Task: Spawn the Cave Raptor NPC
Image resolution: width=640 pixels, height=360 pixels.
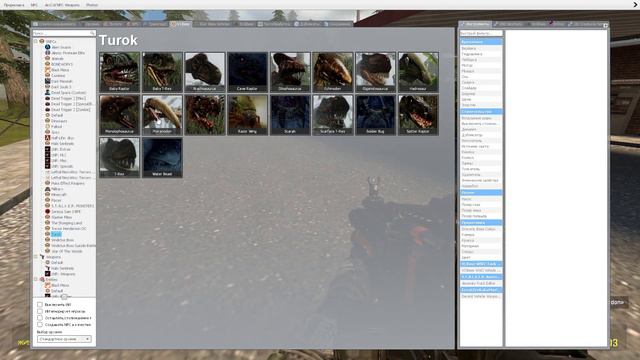Action: pyautogui.click(x=248, y=72)
